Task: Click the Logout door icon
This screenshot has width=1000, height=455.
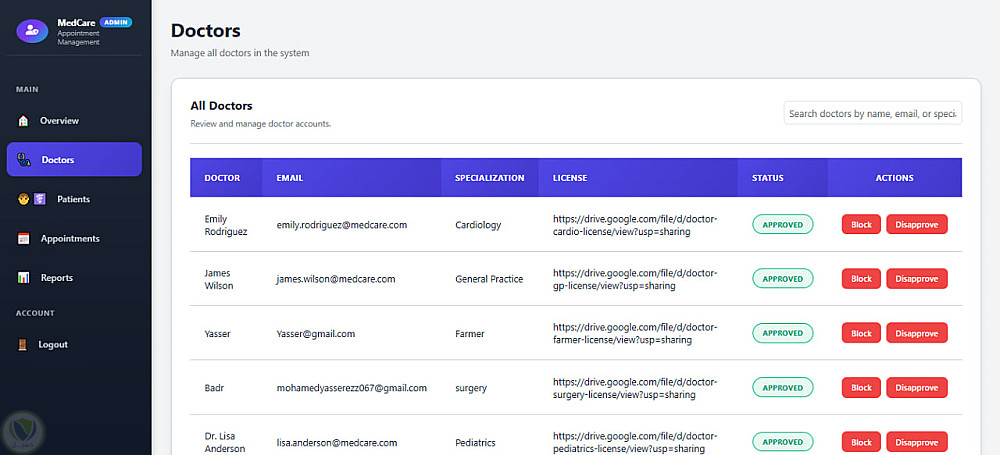Action: pyautogui.click(x=24, y=345)
